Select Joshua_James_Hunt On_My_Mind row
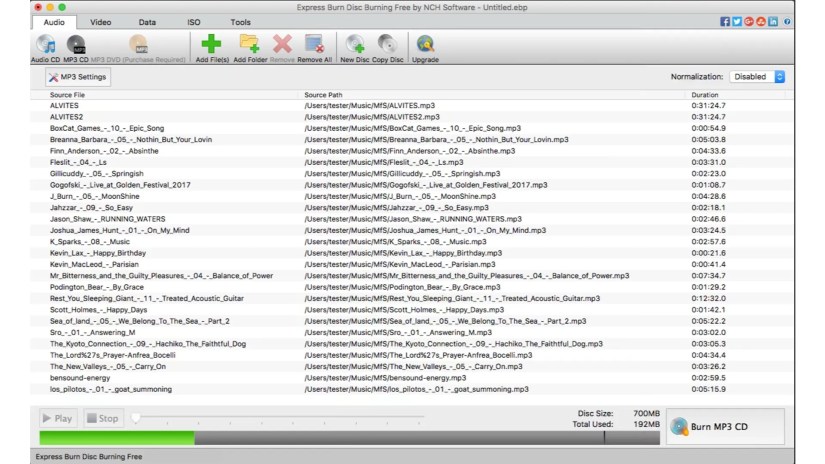Screen dimensions: 825x464 tap(412, 230)
